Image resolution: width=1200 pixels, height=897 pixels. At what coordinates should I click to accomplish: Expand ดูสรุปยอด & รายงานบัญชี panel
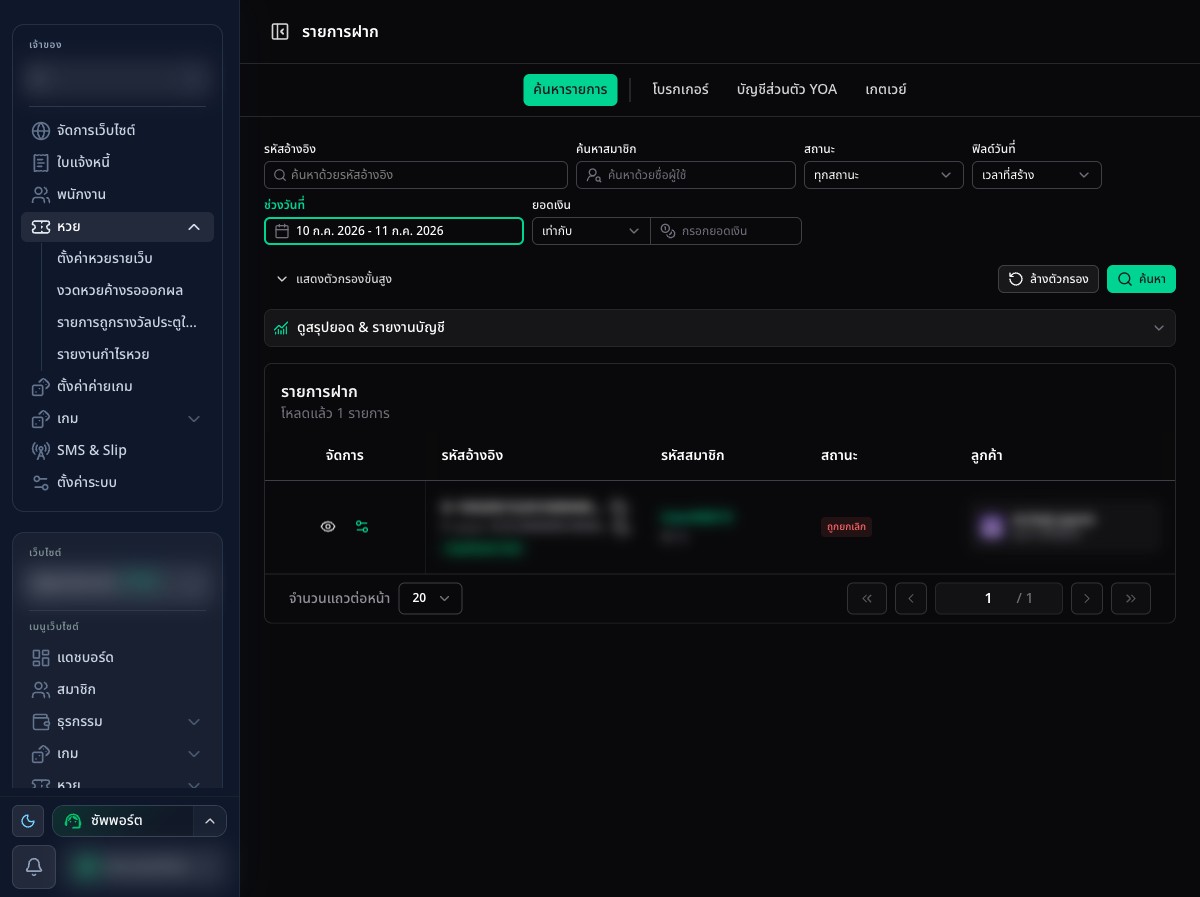click(x=720, y=328)
